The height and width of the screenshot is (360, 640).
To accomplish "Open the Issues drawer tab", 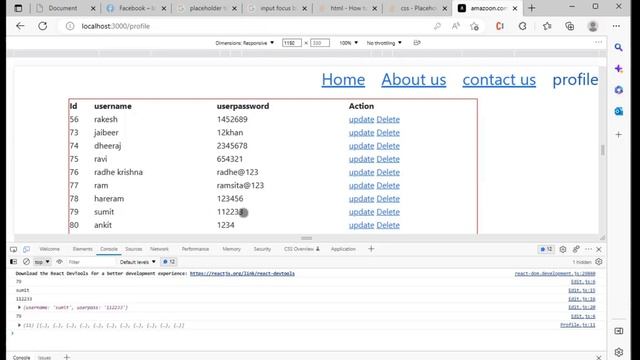I will coord(44,358).
